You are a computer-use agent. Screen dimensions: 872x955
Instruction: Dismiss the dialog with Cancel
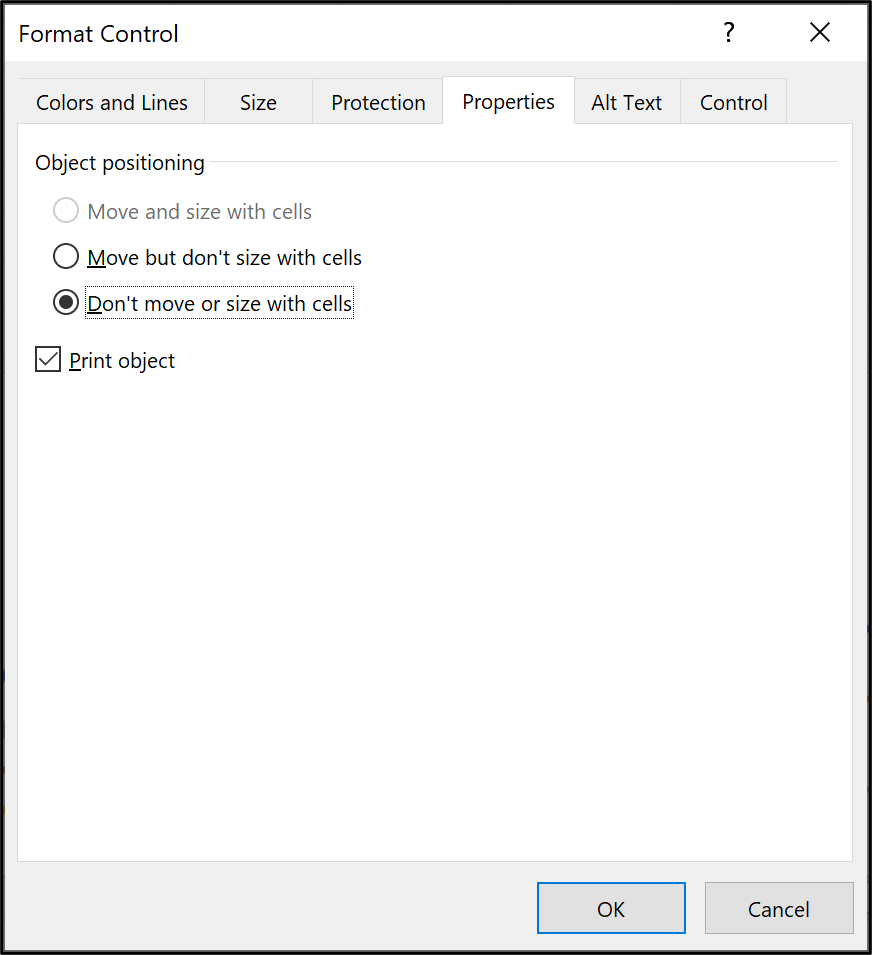[779, 908]
